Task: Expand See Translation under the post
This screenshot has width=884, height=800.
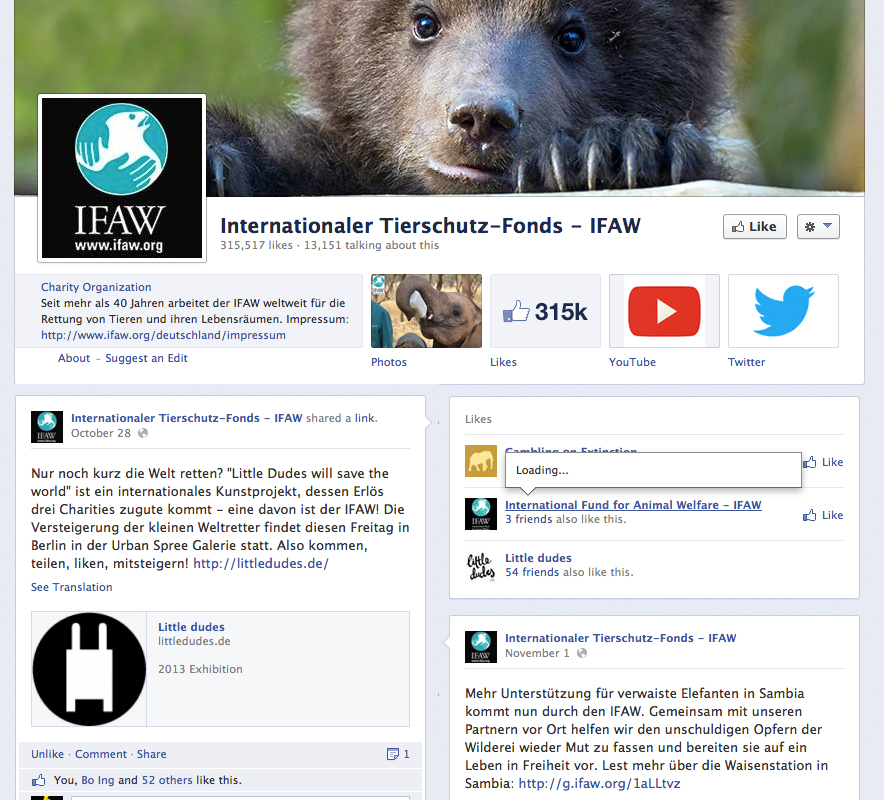Action: click(x=71, y=587)
